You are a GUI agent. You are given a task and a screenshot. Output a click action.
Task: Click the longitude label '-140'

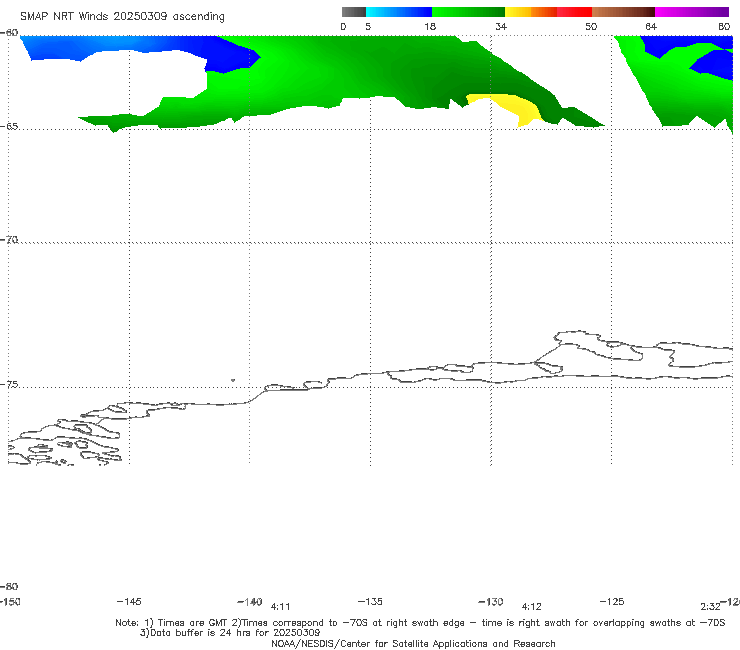pyautogui.click(x=250, y=602)
